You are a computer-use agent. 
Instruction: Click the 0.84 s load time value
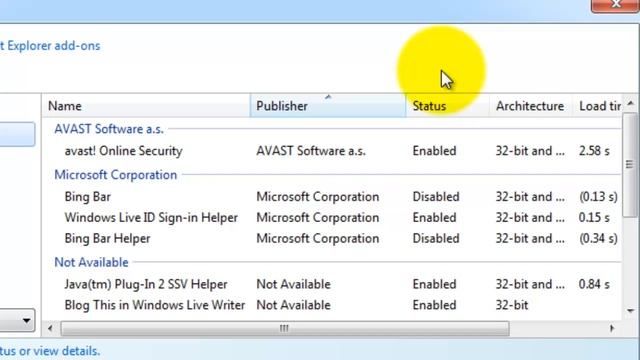[594, 284]
